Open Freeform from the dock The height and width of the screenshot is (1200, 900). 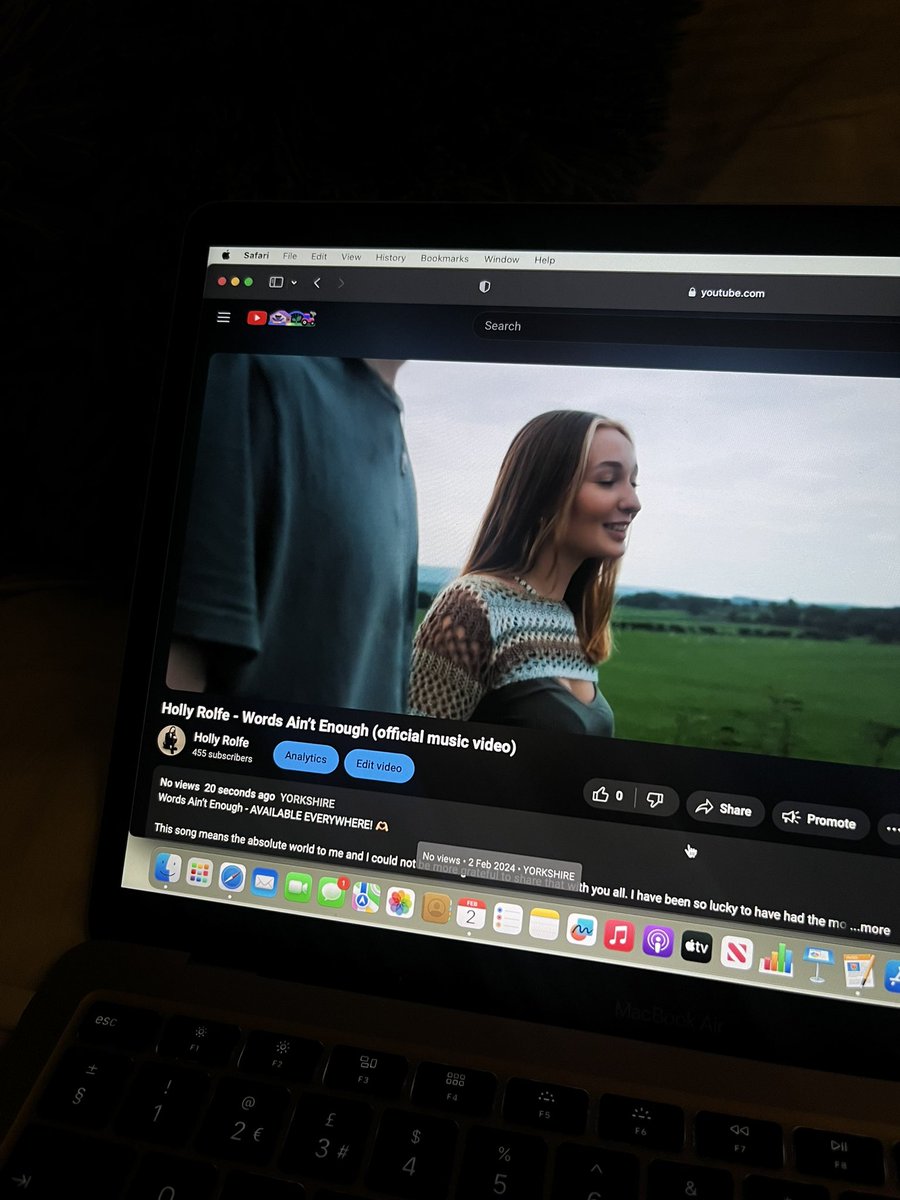[x=581, y=930]
